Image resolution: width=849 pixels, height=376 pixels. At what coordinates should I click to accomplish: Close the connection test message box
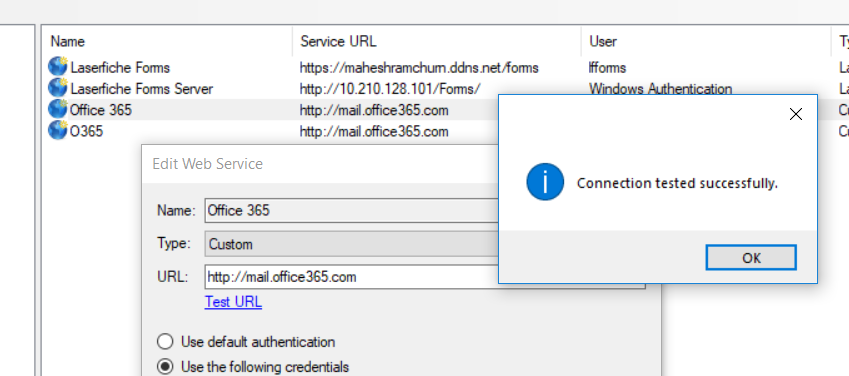tap(795, 114)
